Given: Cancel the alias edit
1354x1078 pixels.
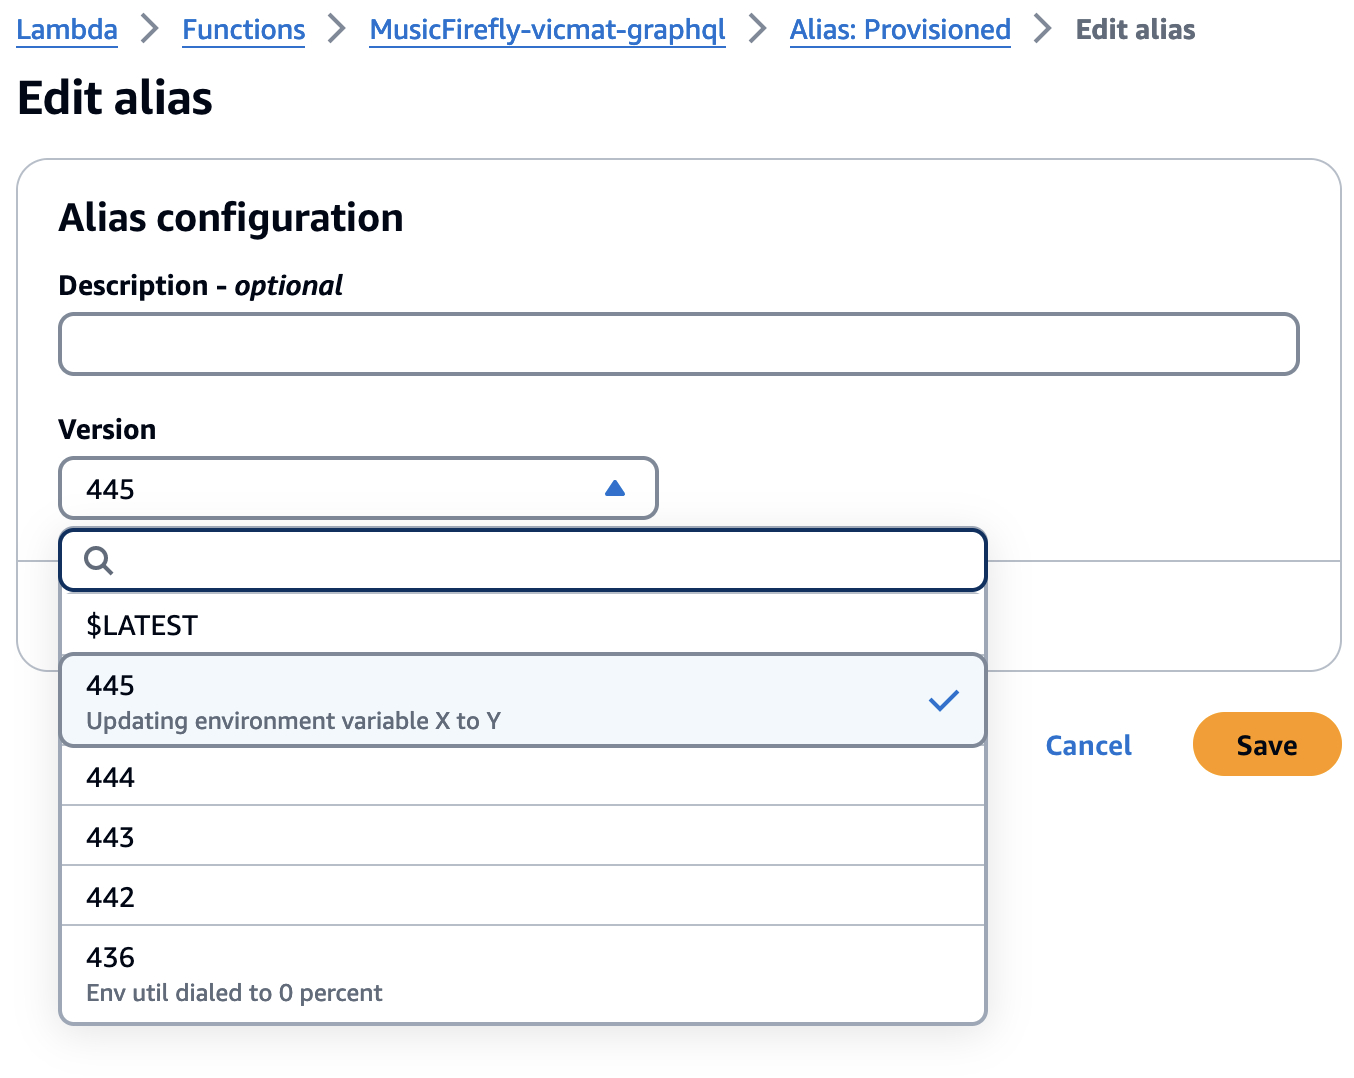Looking at the screenshot, I should click(x=1088, y=745).
